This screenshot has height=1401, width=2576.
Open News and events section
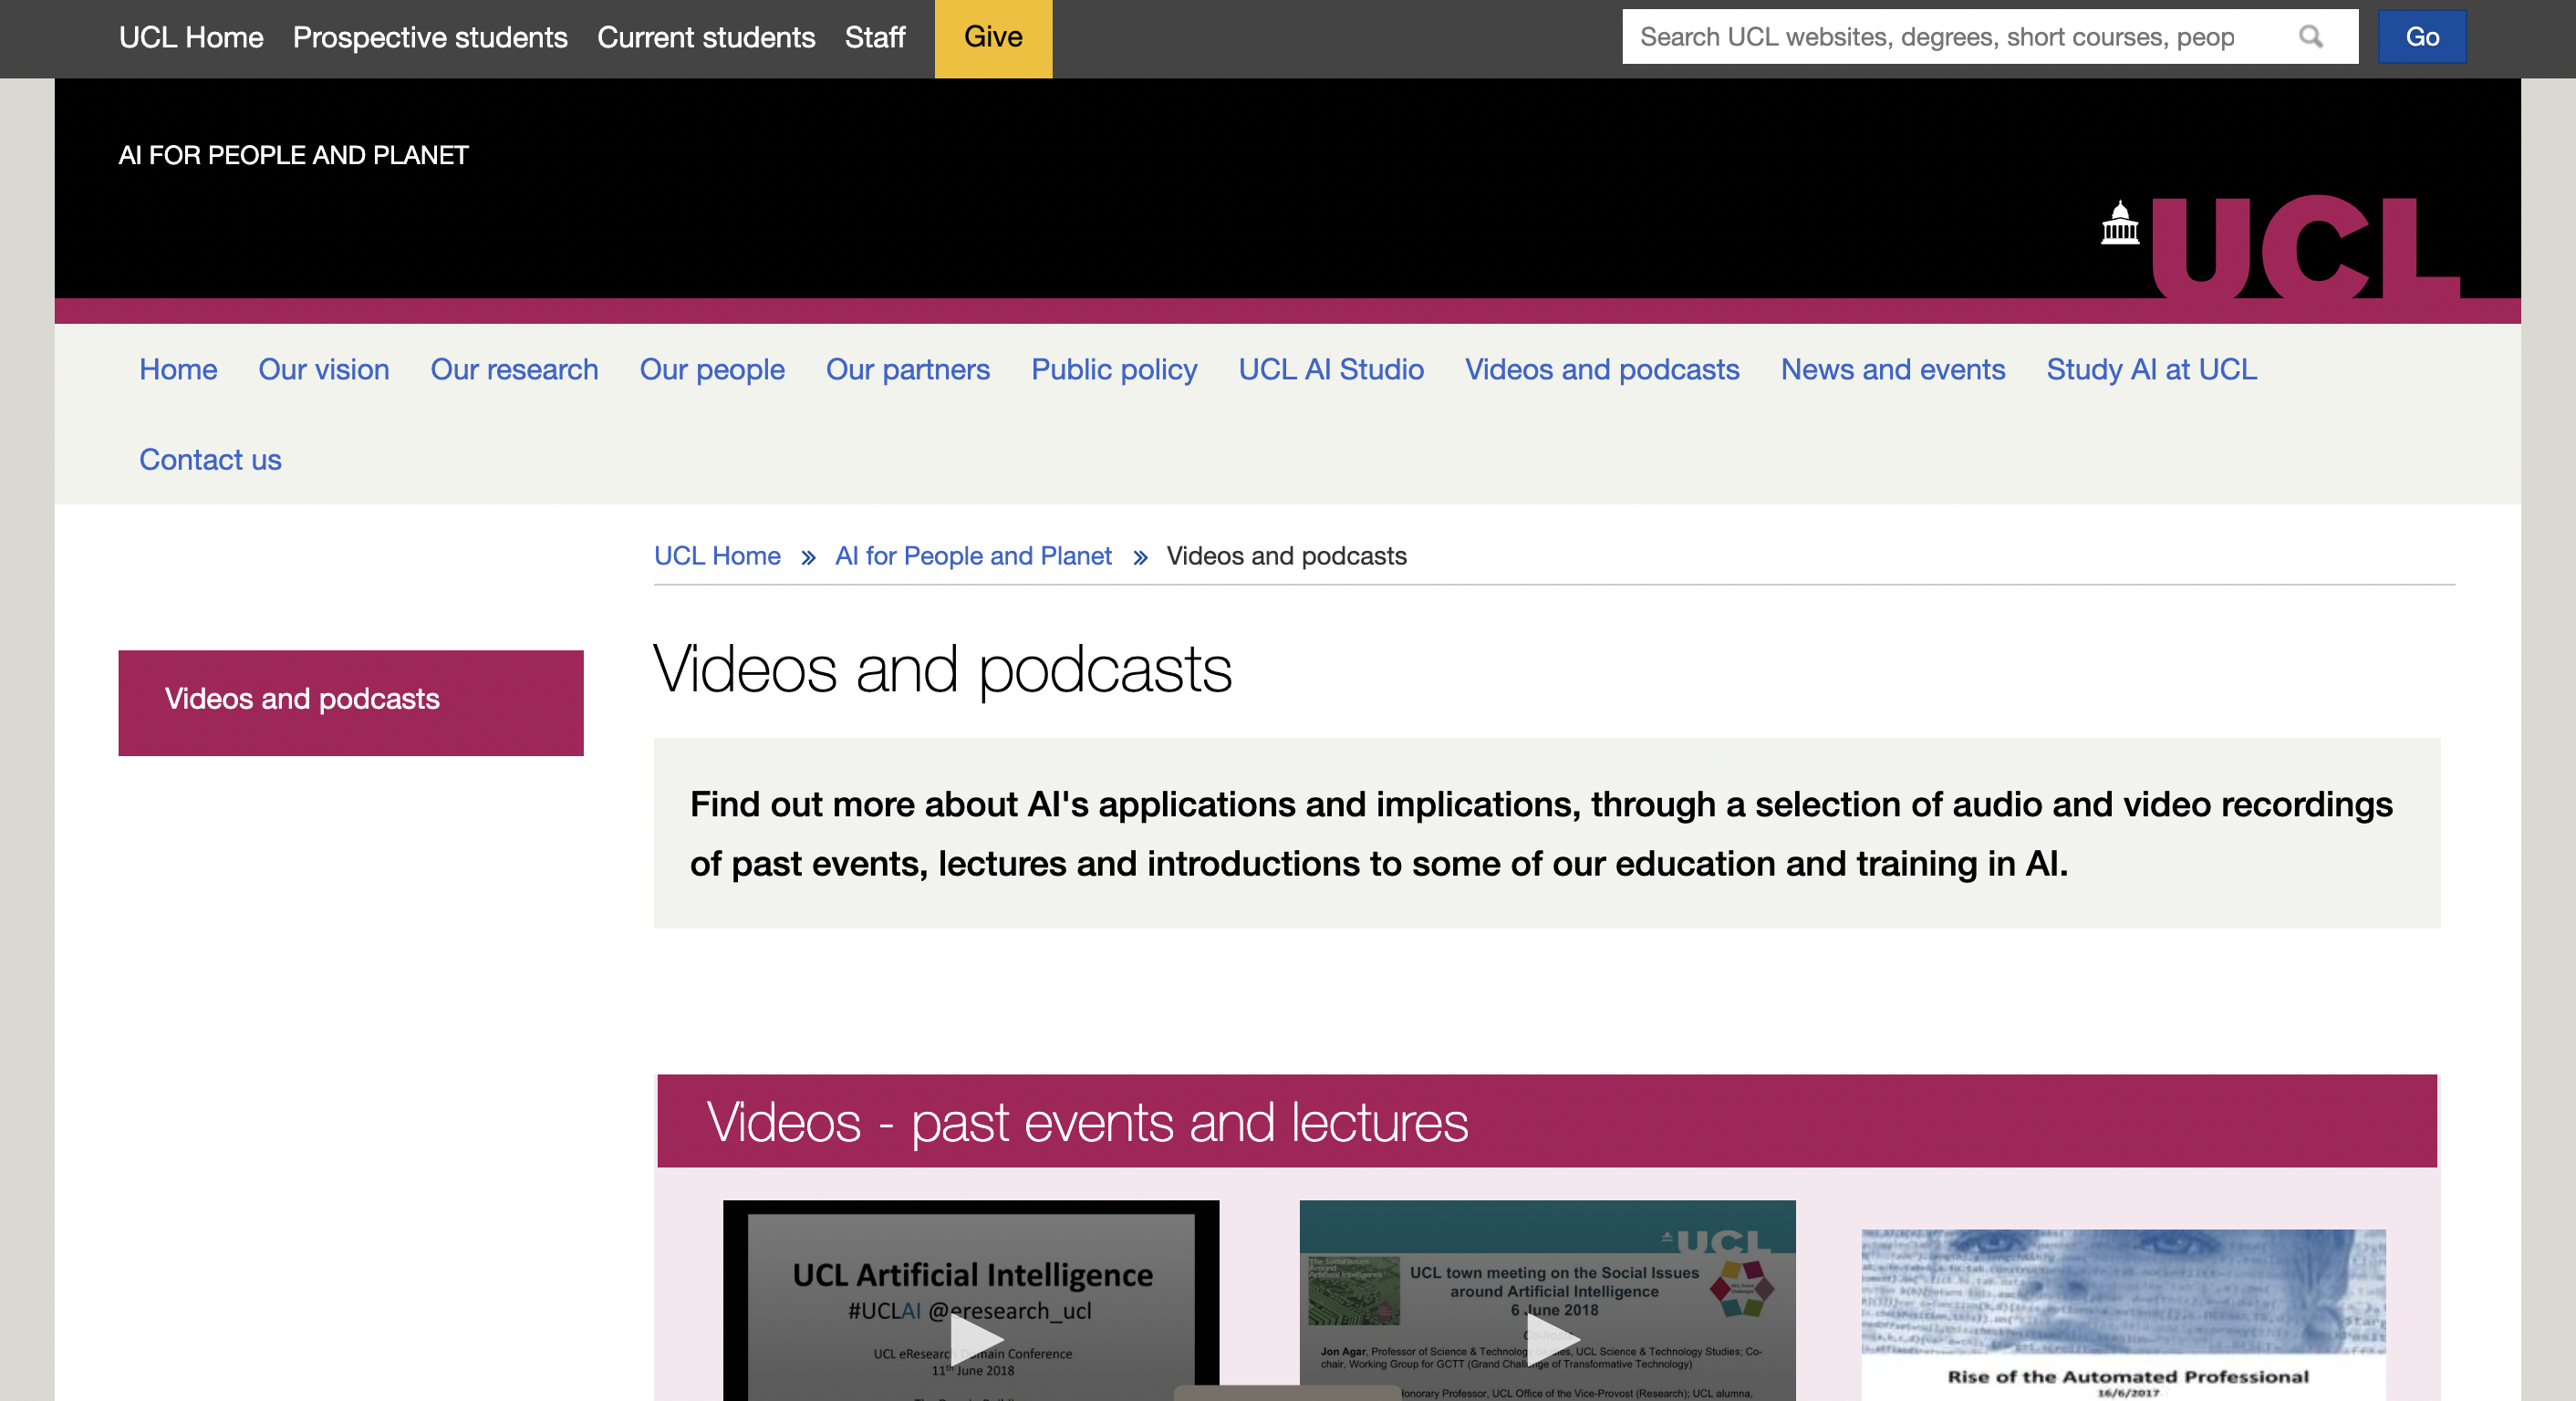(x=1892, y=370)
